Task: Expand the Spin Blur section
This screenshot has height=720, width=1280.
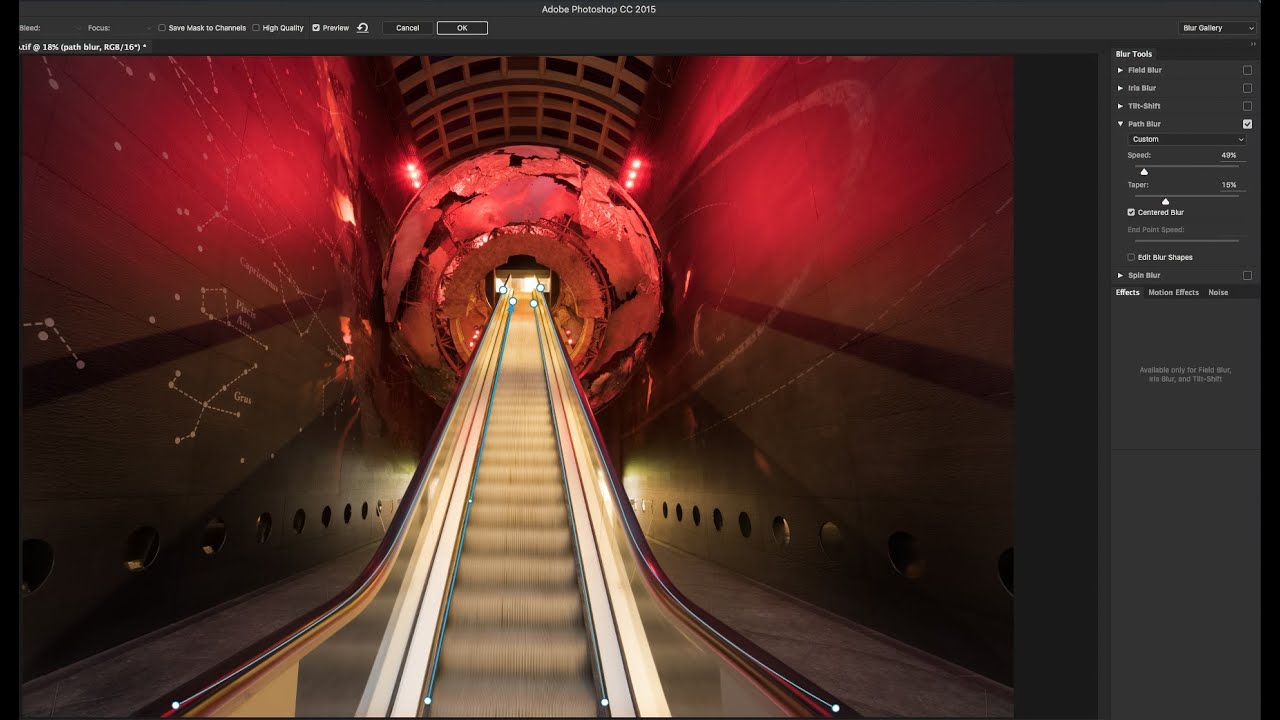Action: (1120, 275)
